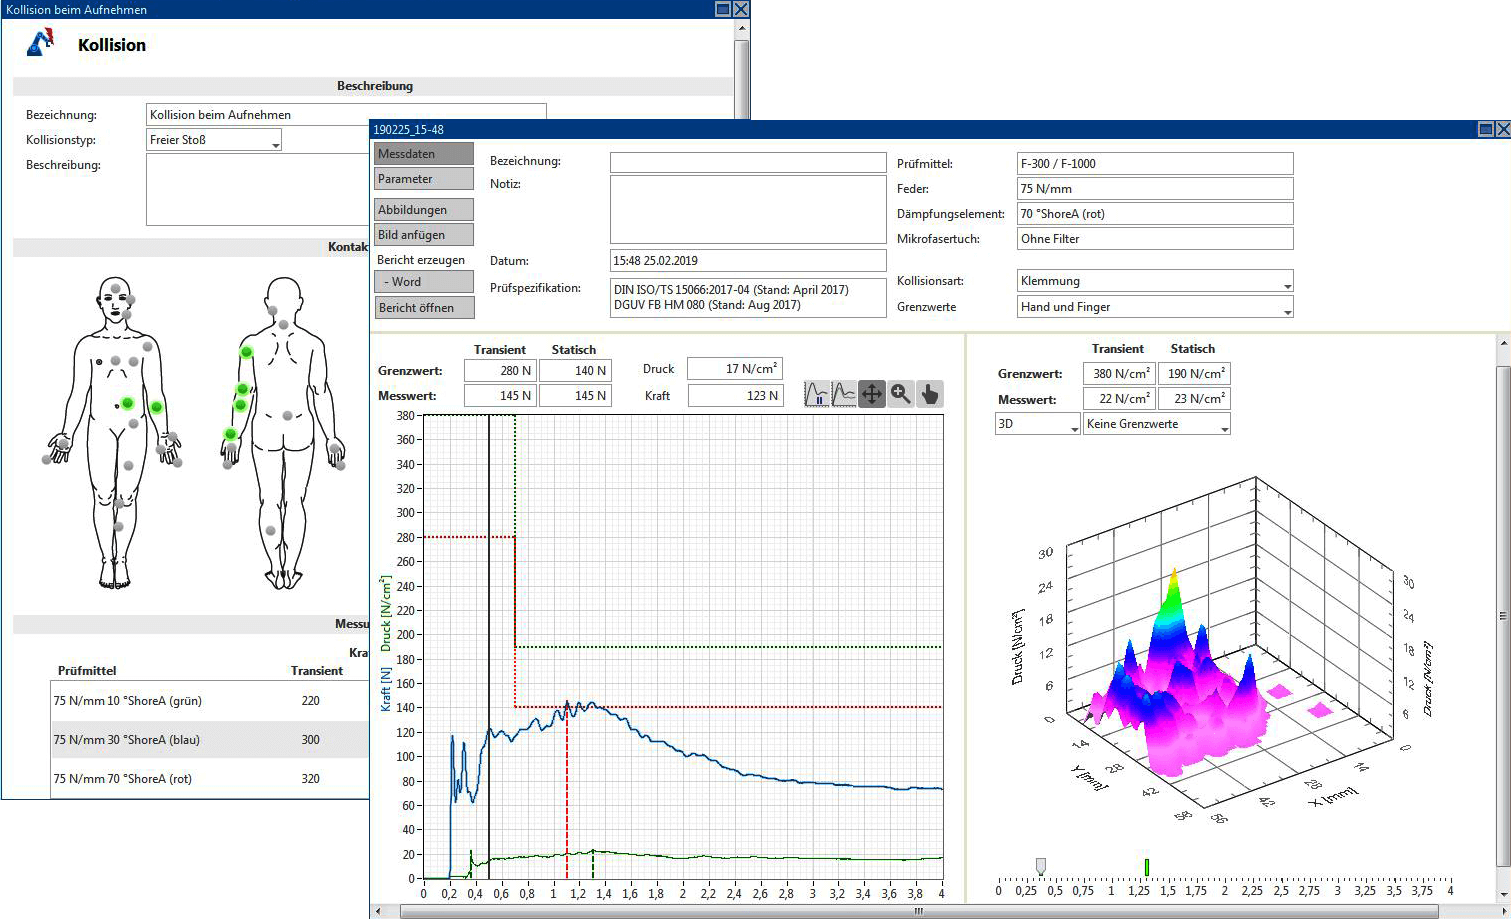Click the Bild anfügen button

424,235
